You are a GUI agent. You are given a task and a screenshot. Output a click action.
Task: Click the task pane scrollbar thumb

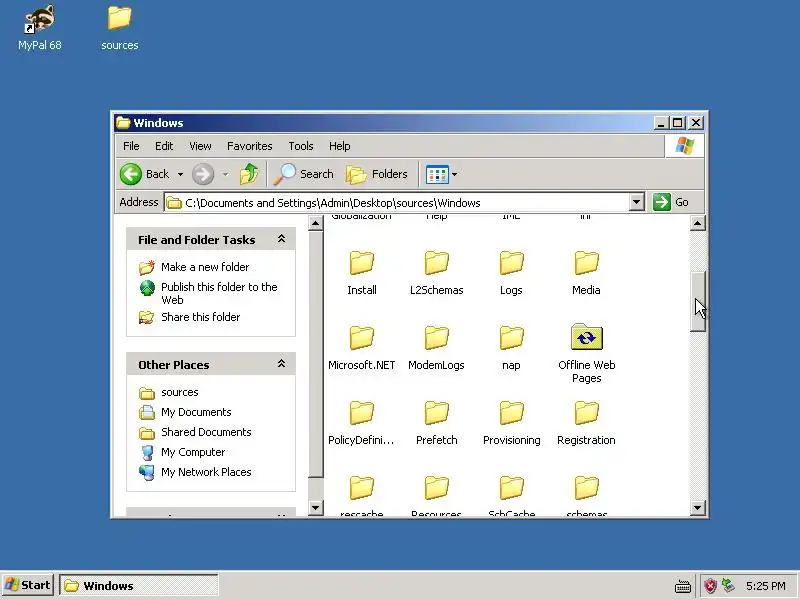[x=316, y=355]
